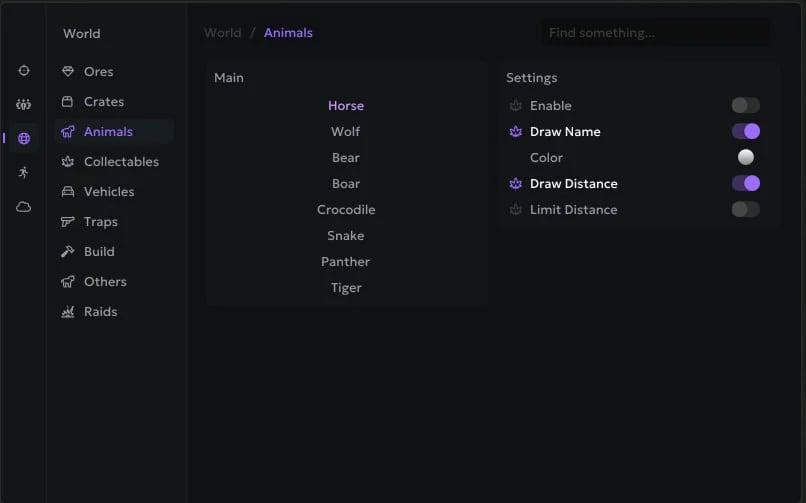
Task: Click the gun icon beside Traps
Action: tap(68, 222)
